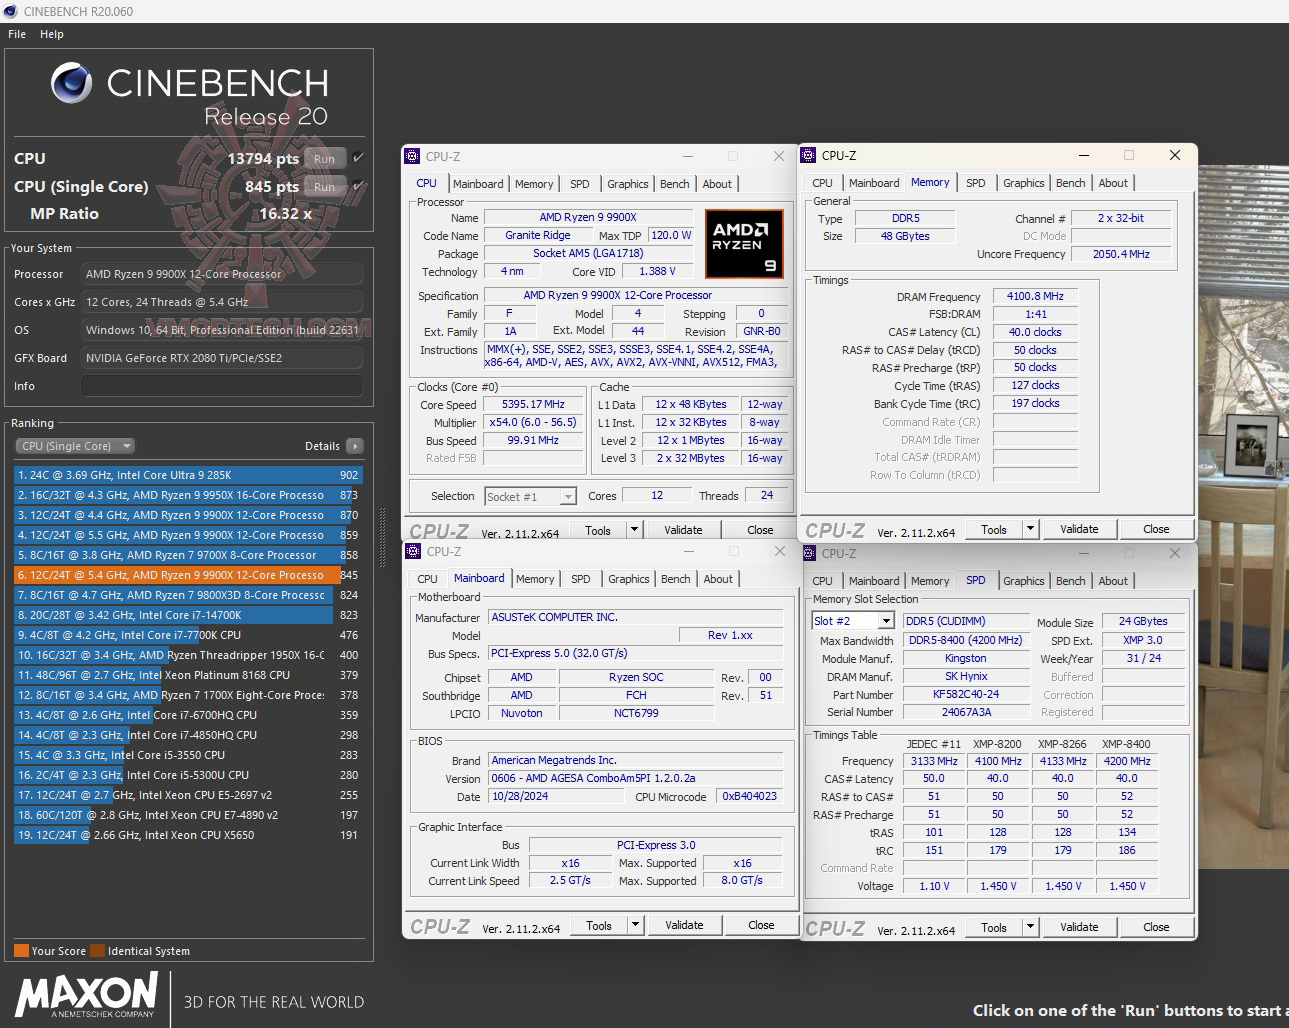The height and width of the screenshot is (1028, 1289).
Task: Switch to Bench tab in CPU-Z processor window
Action: tap(675, 184)
